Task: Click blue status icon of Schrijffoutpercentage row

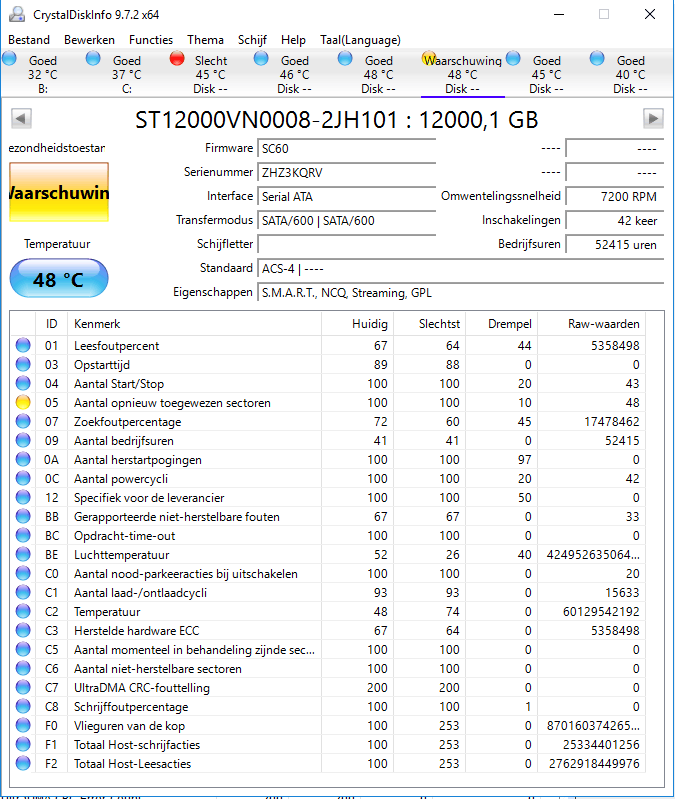Action: tap(23, 707)
